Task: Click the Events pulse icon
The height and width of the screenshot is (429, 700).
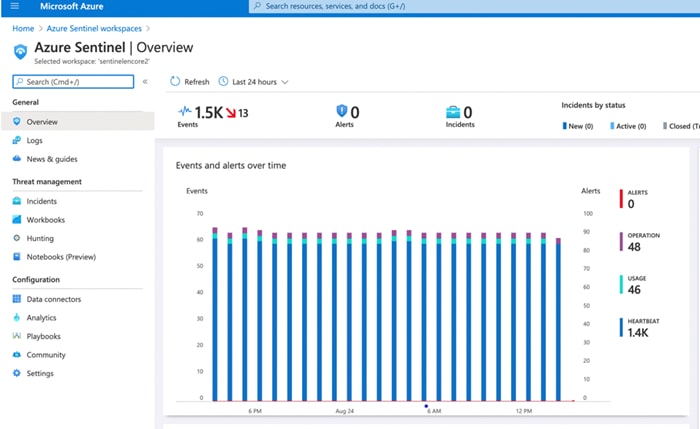Action: (184, 111)
